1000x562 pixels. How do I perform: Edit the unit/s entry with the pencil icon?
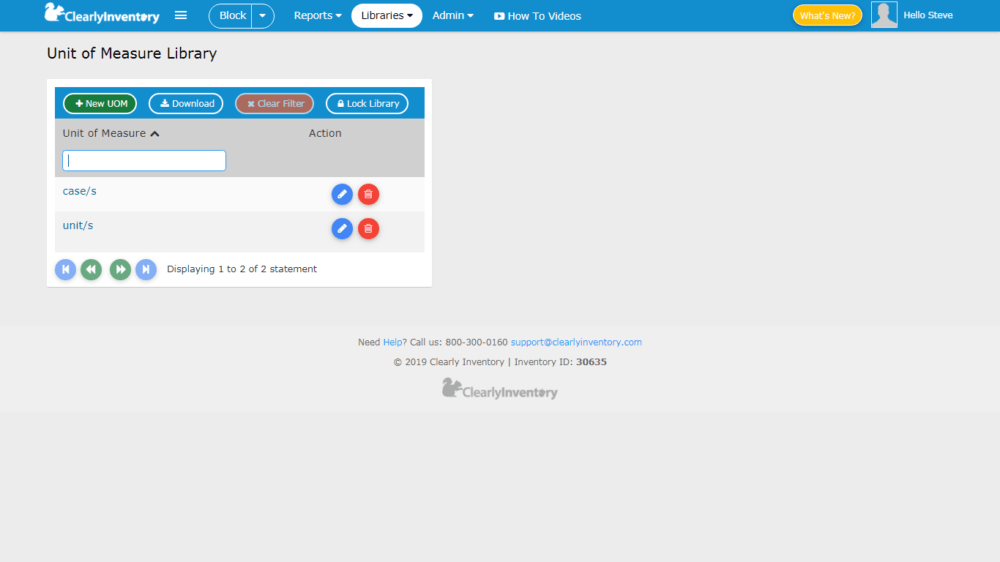(x=342, y=228)
